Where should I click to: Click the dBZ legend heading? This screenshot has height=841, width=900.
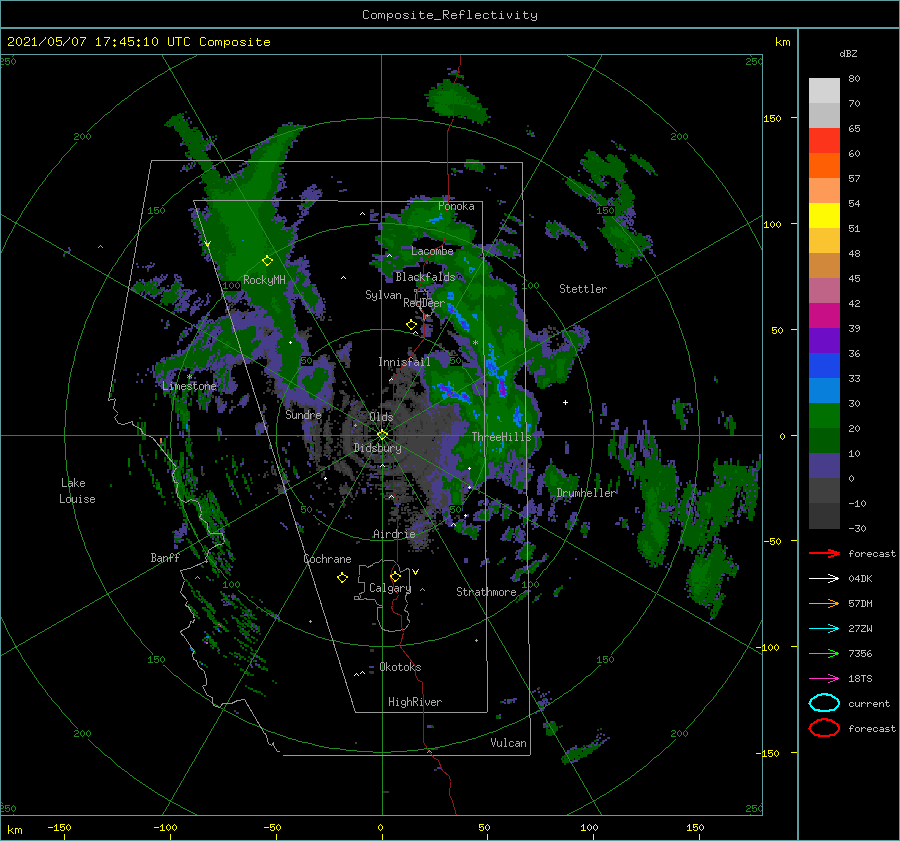pos(848,54)
